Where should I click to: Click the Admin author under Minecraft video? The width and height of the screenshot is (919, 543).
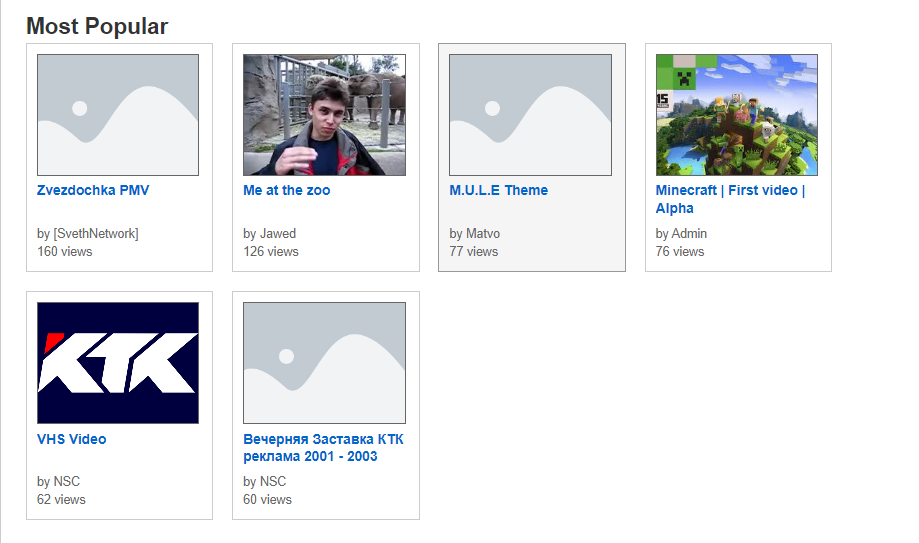[689, 234]
